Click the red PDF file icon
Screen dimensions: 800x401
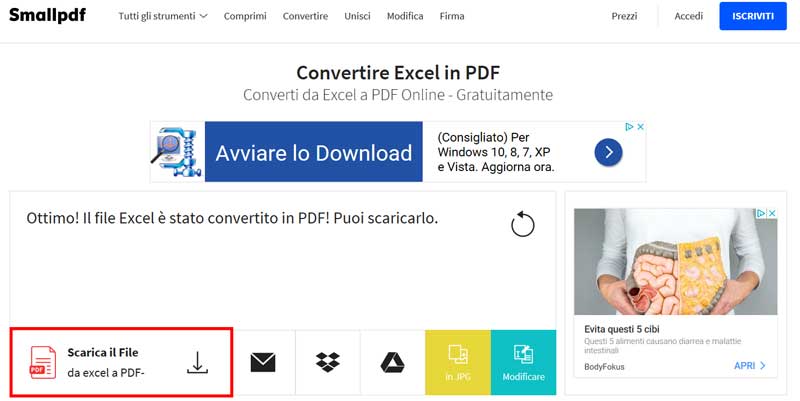coord(43,362)
